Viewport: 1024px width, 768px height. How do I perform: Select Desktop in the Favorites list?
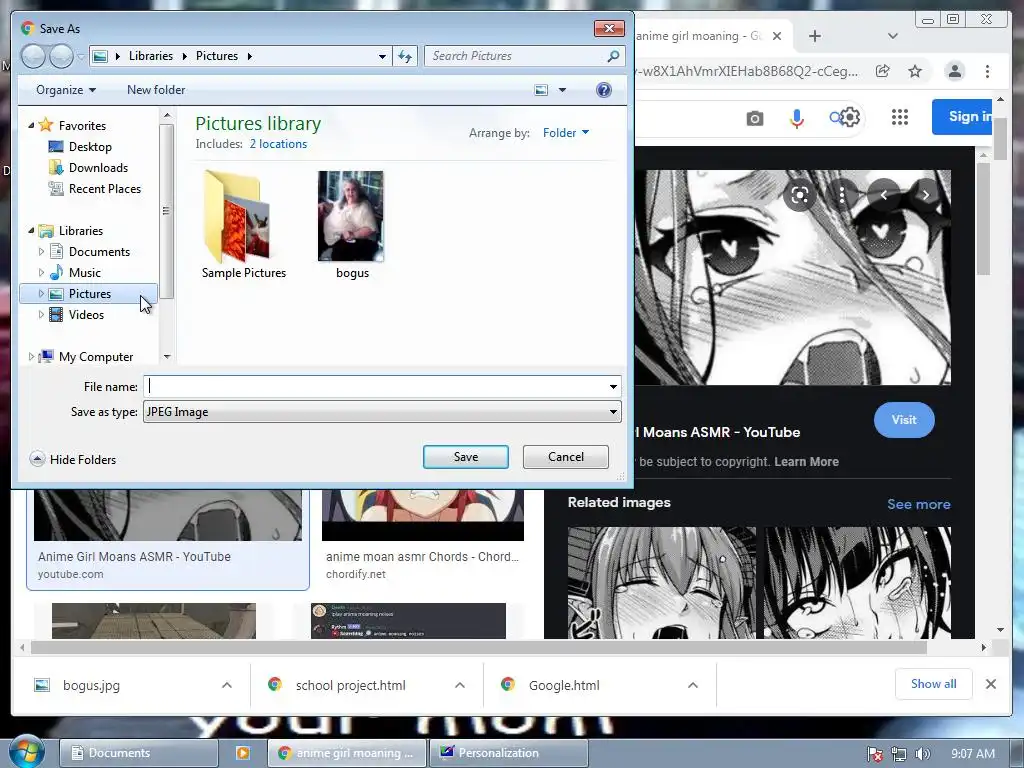90,147
